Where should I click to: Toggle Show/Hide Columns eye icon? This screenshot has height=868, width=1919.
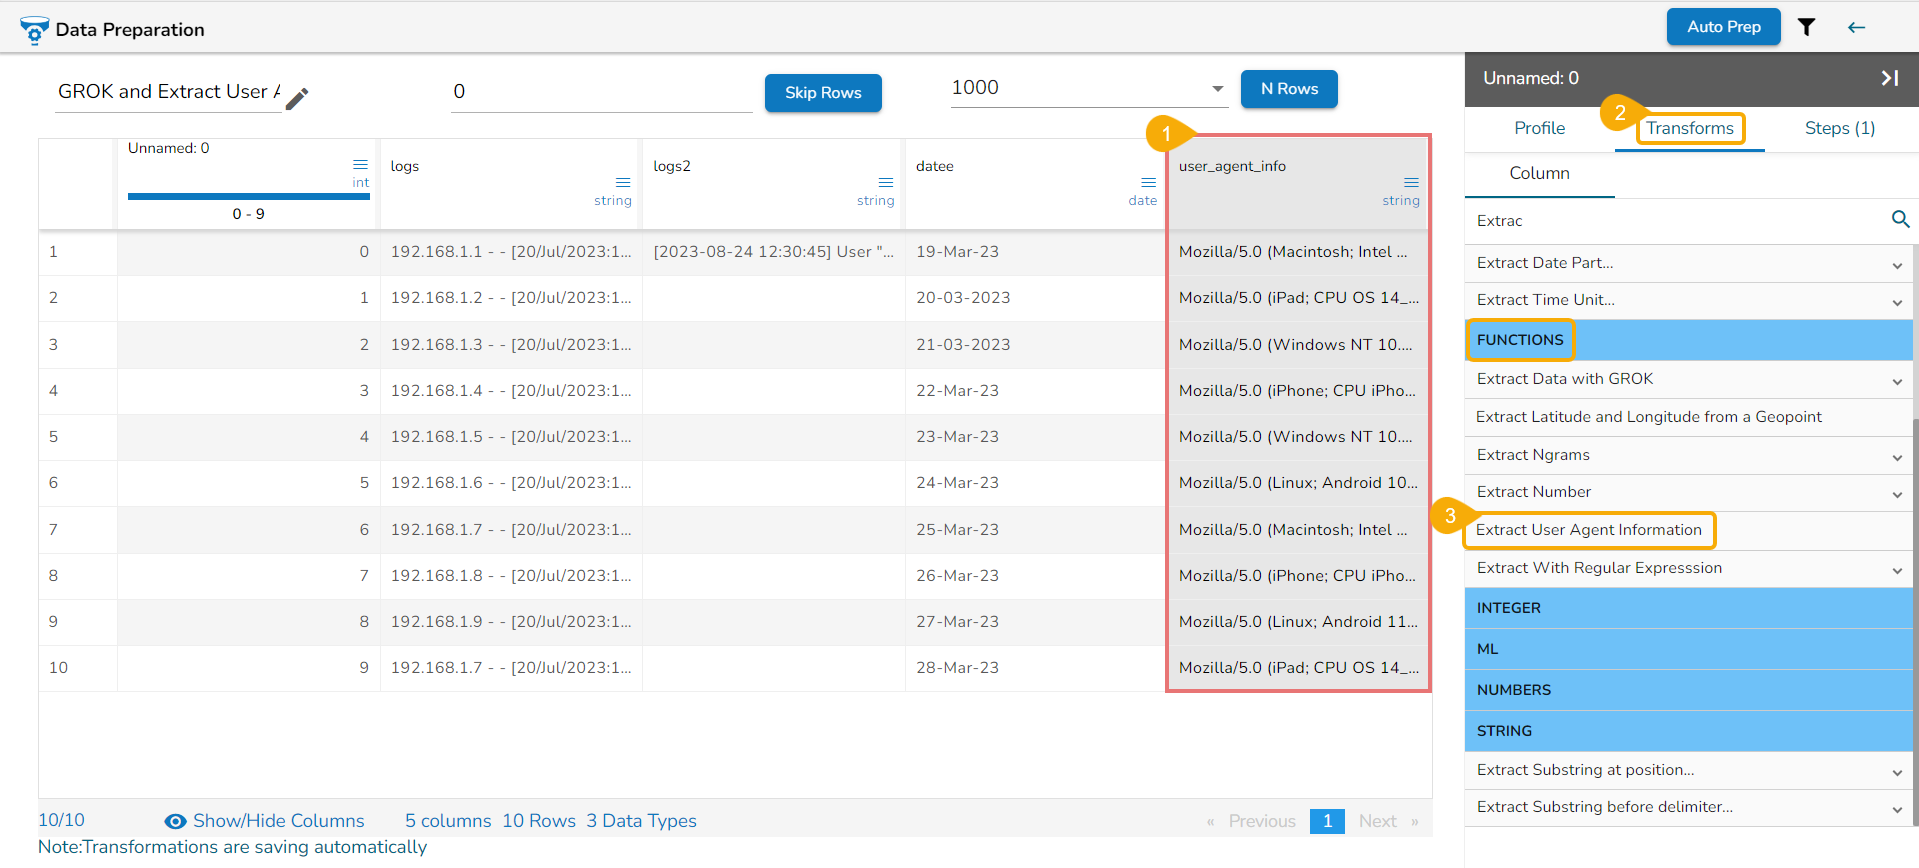coord(175,821)
